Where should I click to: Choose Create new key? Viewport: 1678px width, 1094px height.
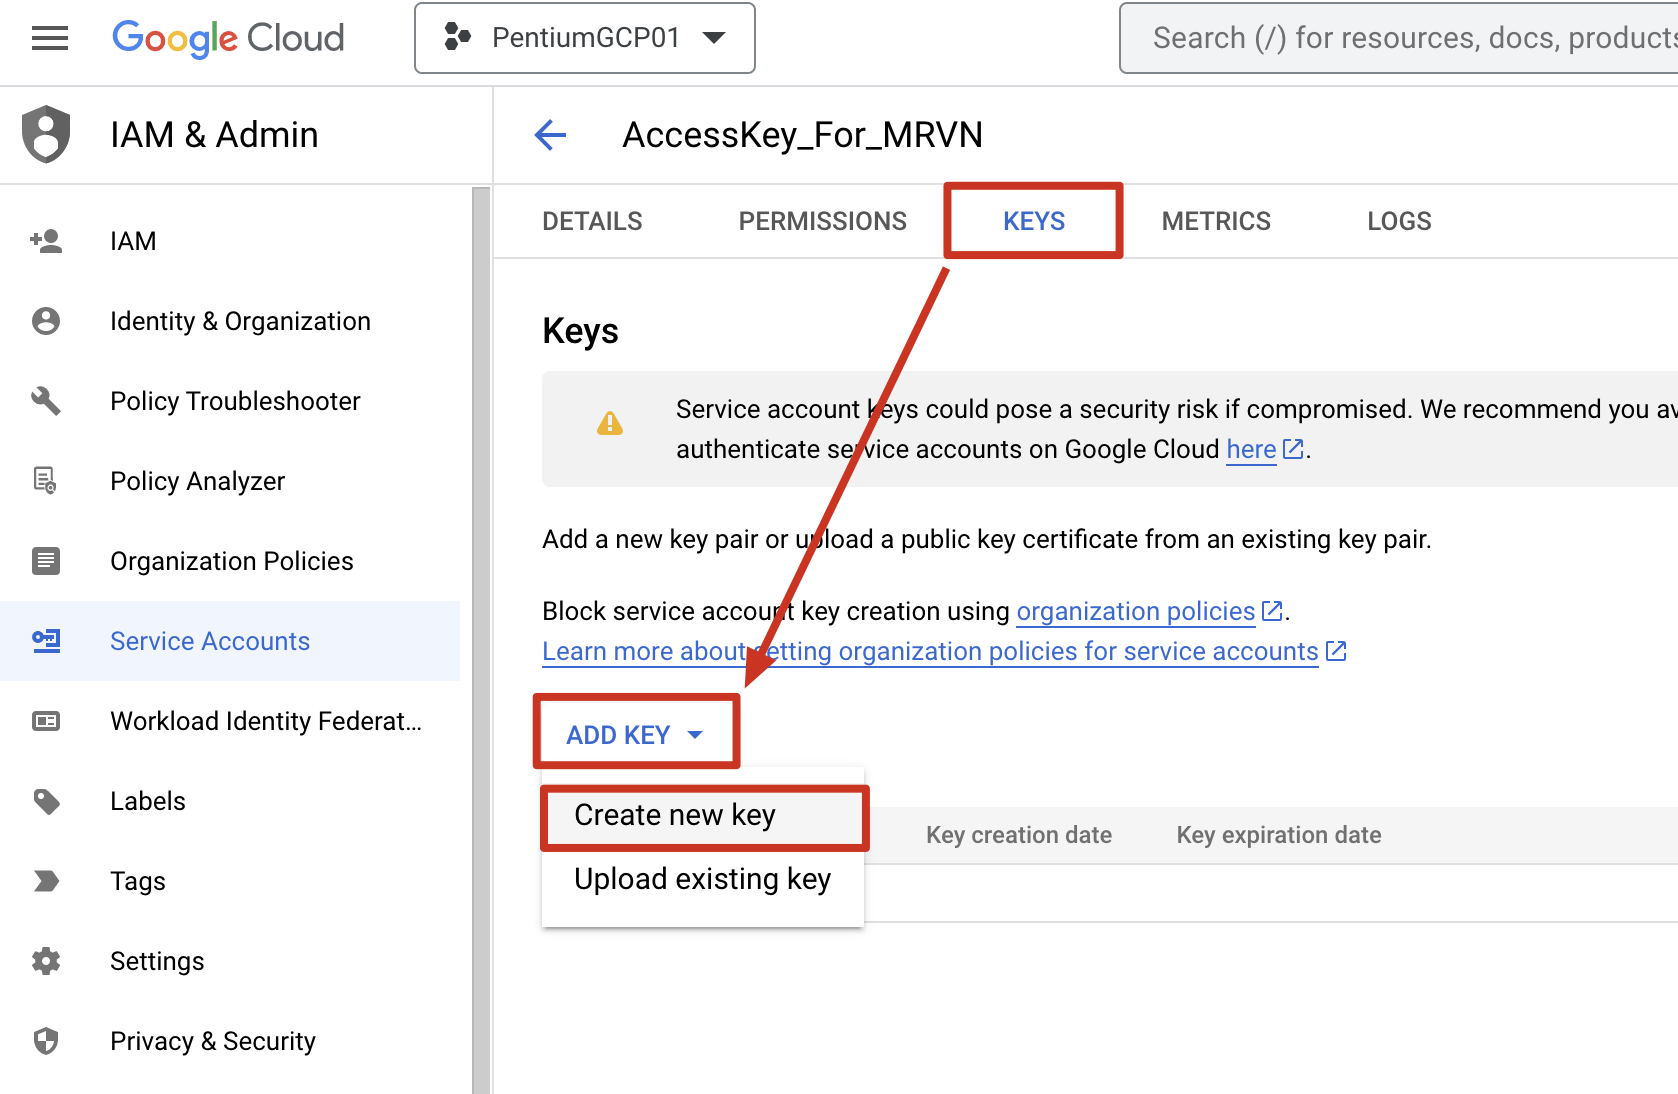point(703,815)
